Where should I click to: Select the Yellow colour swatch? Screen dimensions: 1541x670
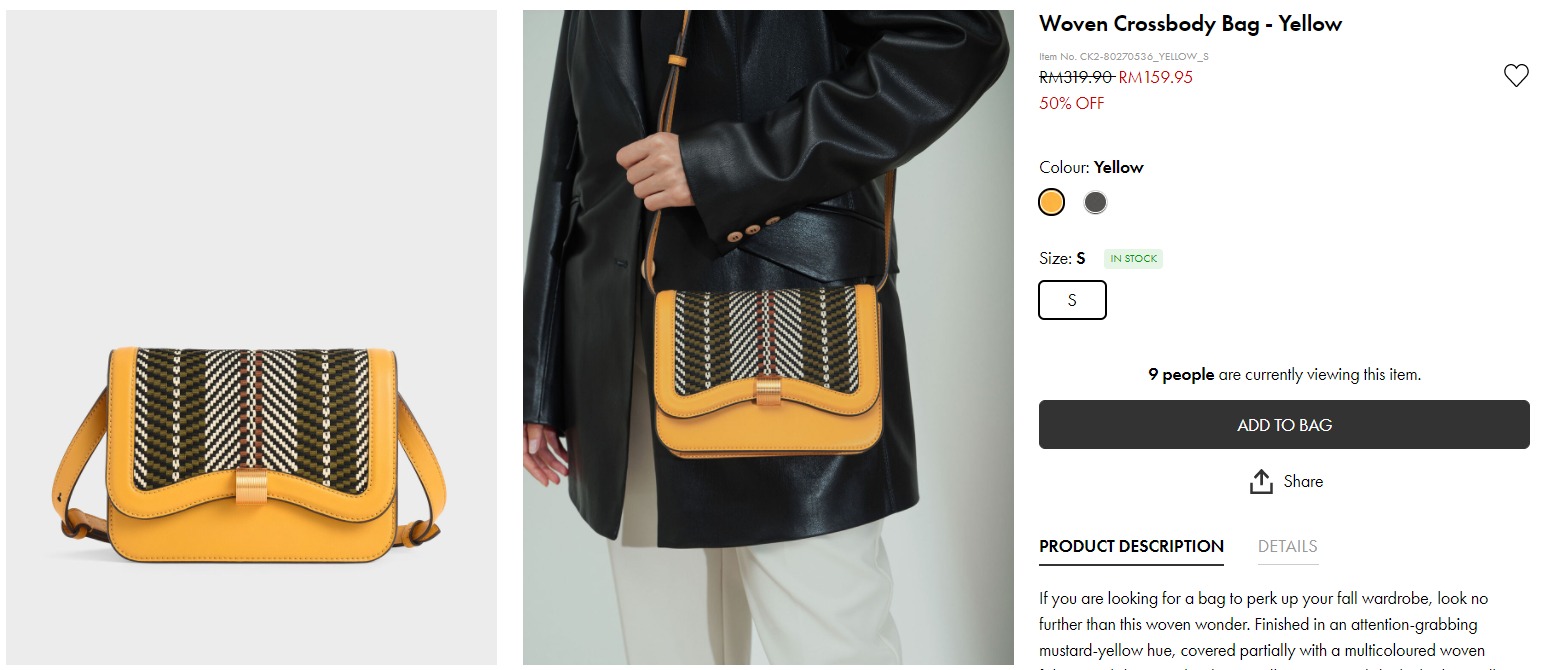pyautogui.click(x=1051, y=202)
